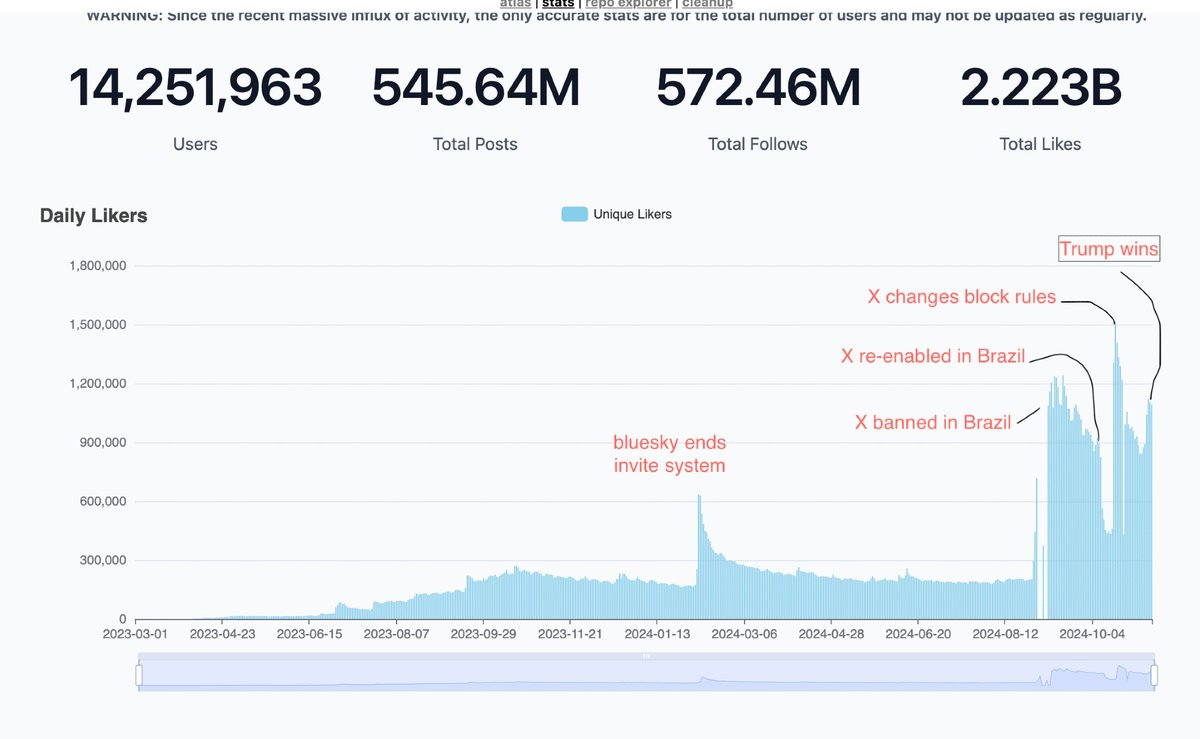Click the 2023-09-29 x-axis date
This screenshot has width=1200, height=739.
pos(483,633)
